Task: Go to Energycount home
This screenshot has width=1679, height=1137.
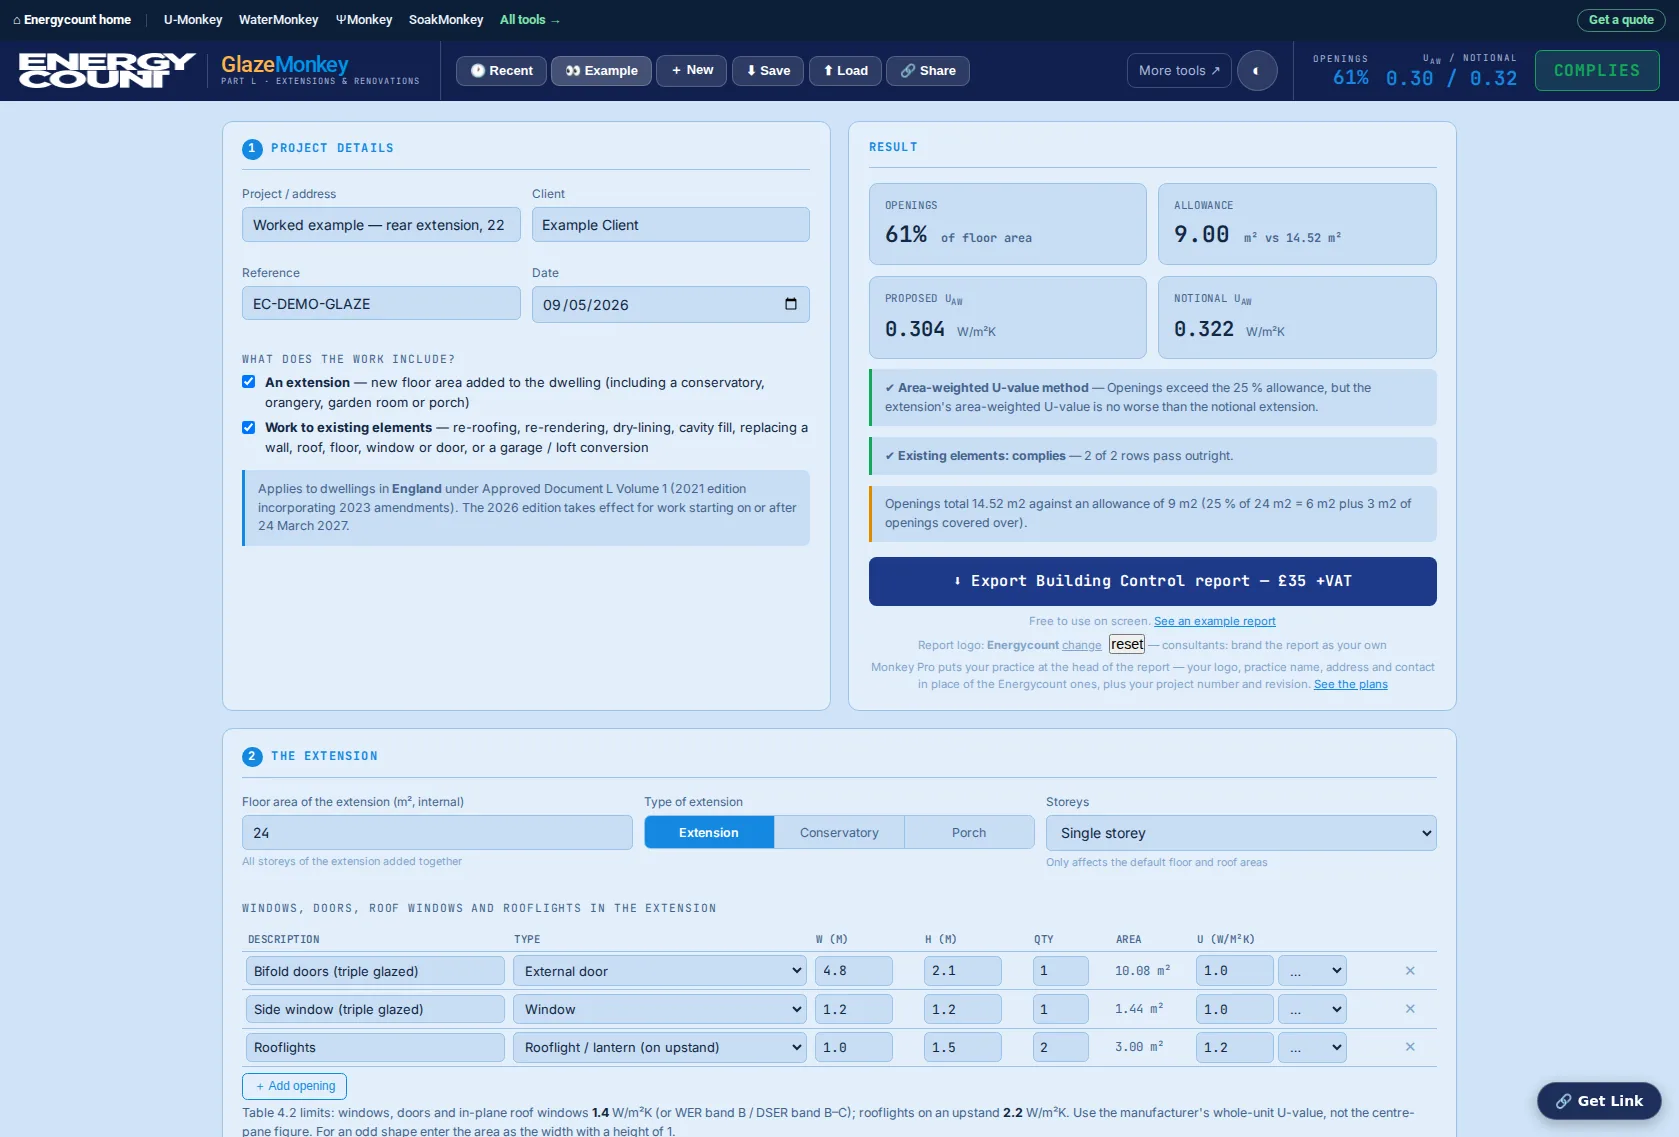Action: pos(72,20)
